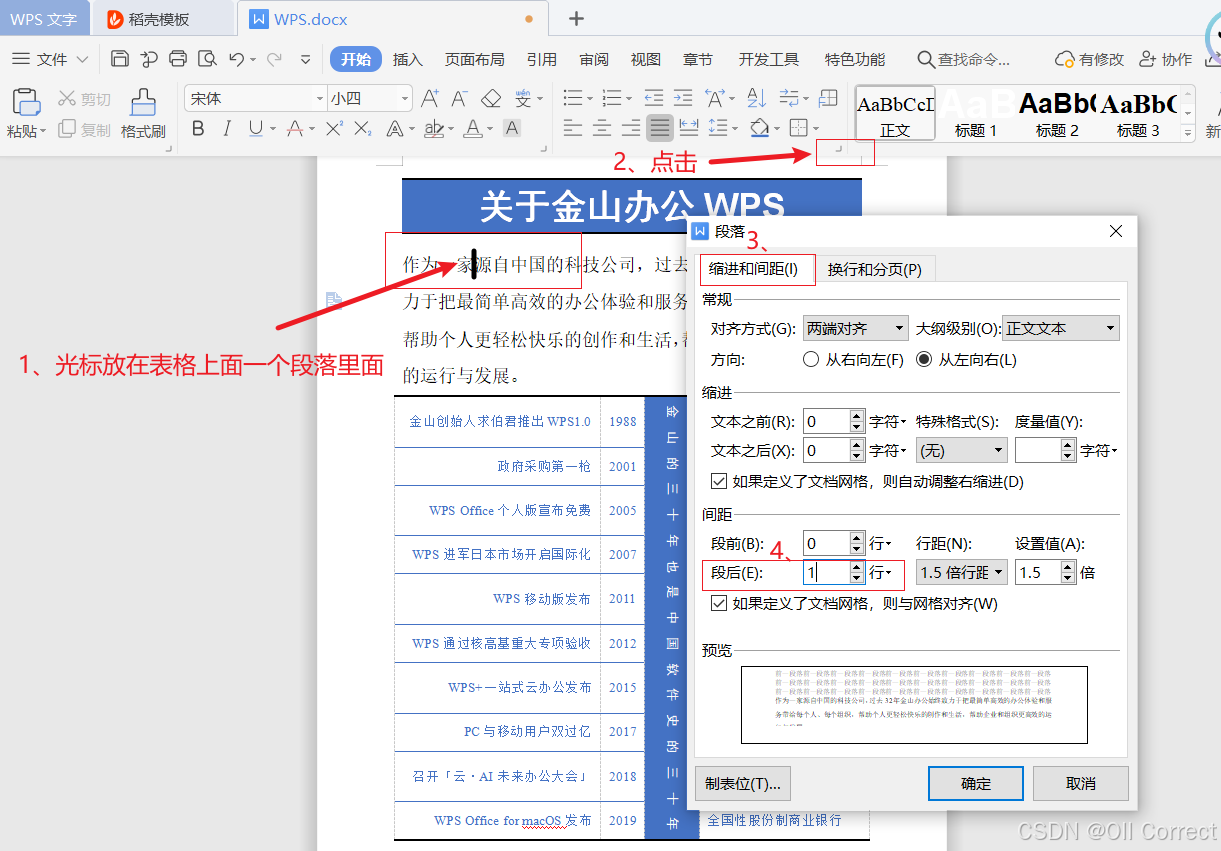Click the Paste icon

click(25, 103)
